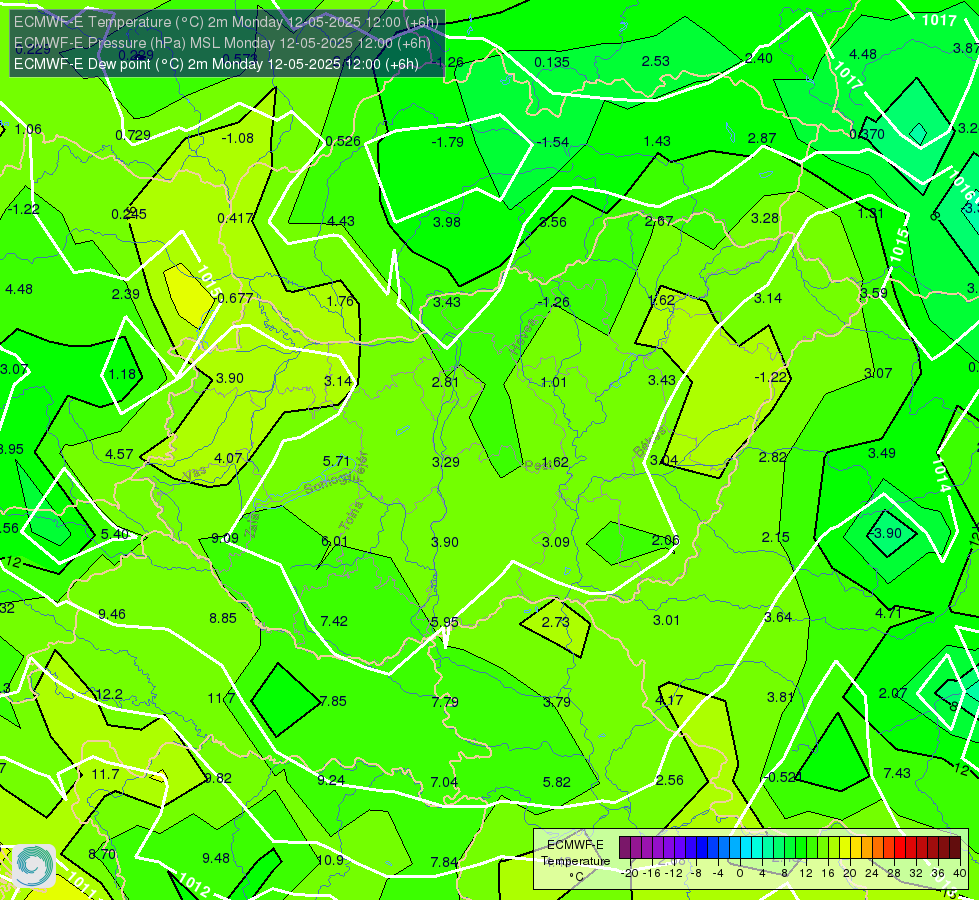Click the dew point value 0.729
Viewport: 979px width, 900px height.
pyautogui.click(x=133, y=135)
